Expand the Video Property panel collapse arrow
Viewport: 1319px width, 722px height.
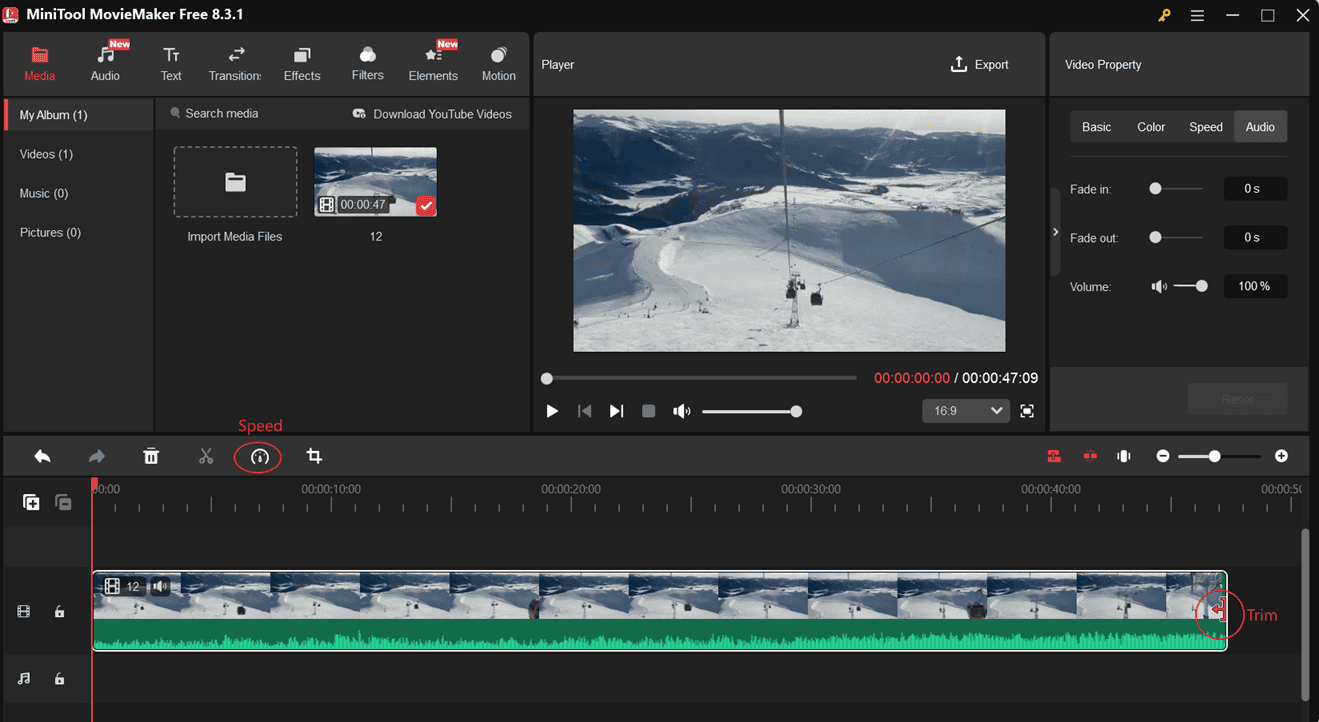pyautogui.click(x=1055, y=232)
